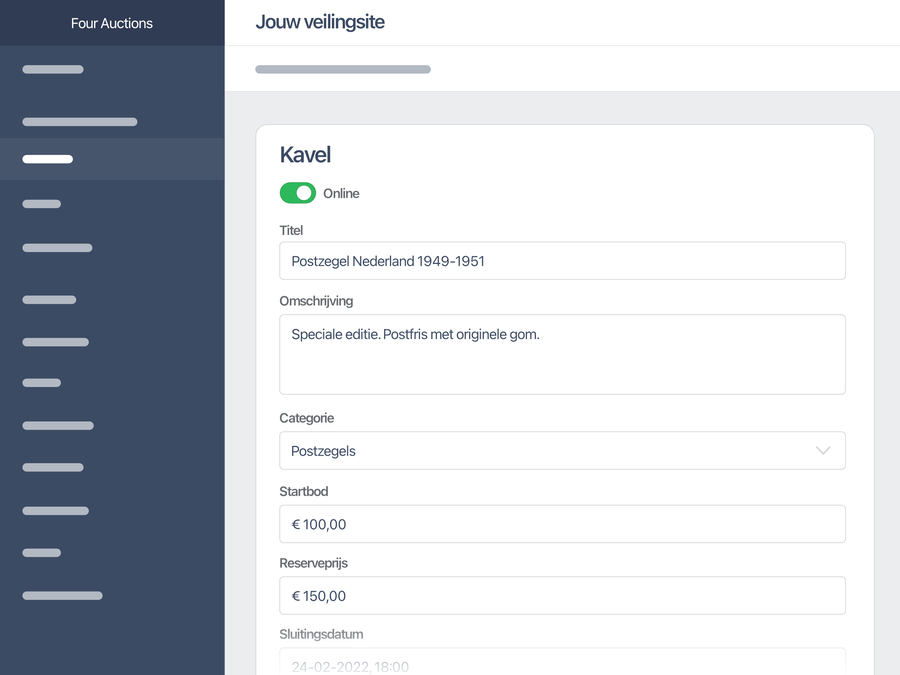This screenshot has height=675, width=900.
Task: Click the Kavel form heading
Action: tap(305, 155)
